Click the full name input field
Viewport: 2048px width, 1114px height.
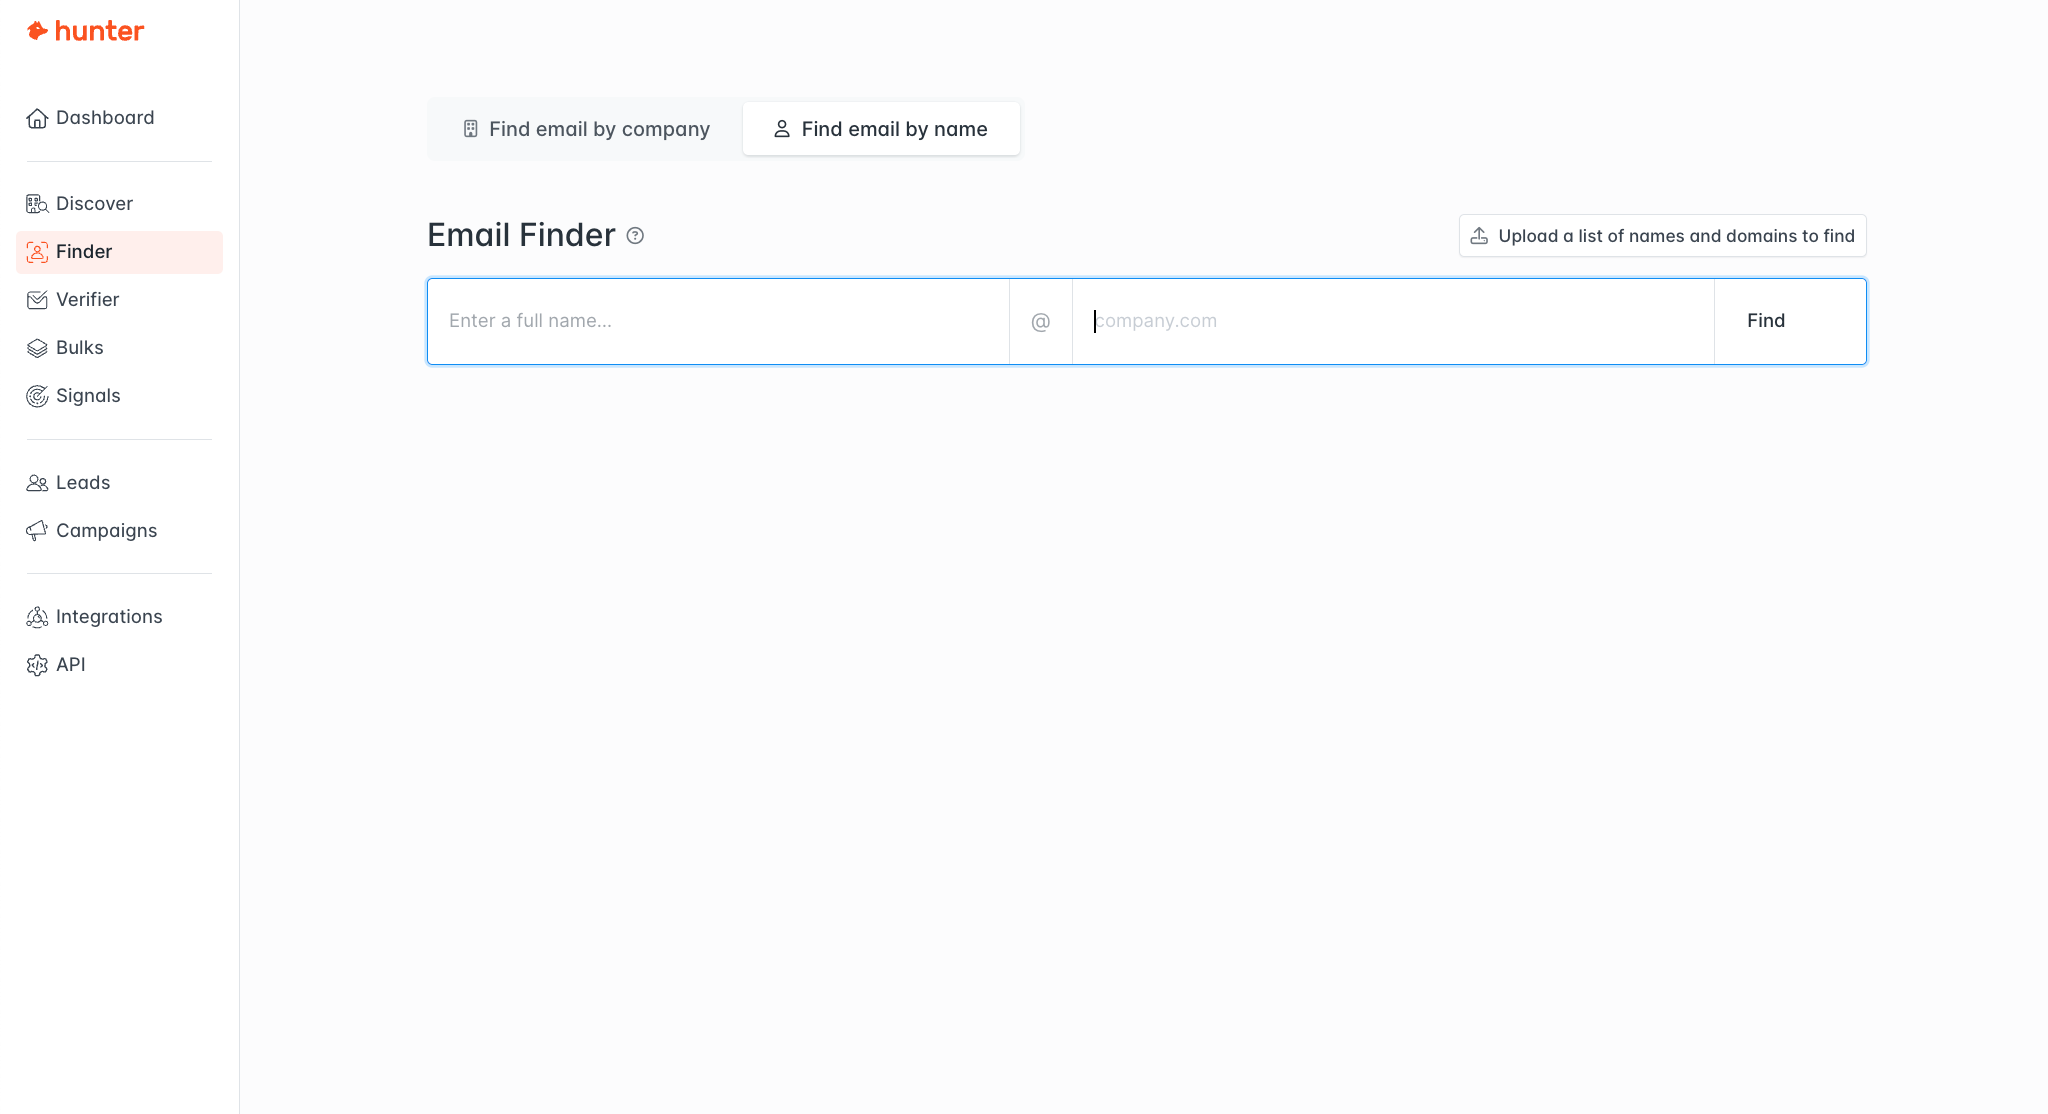click(718, 321)
